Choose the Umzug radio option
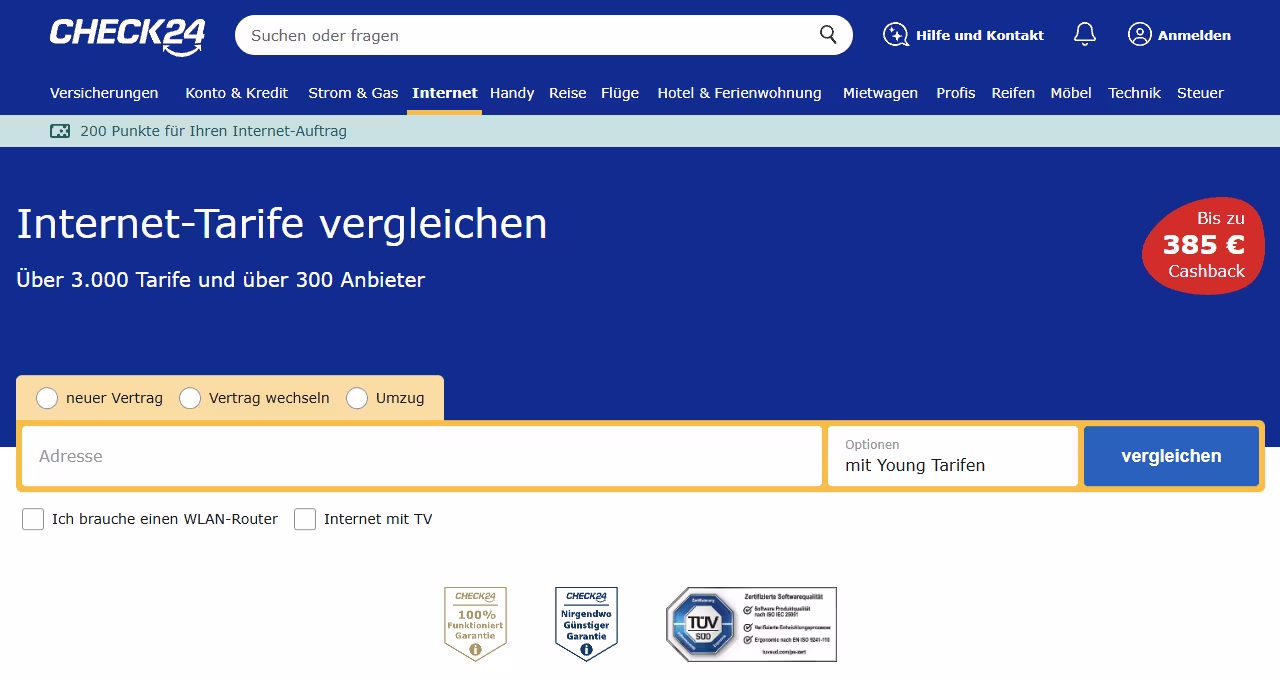 coord(357,398)
